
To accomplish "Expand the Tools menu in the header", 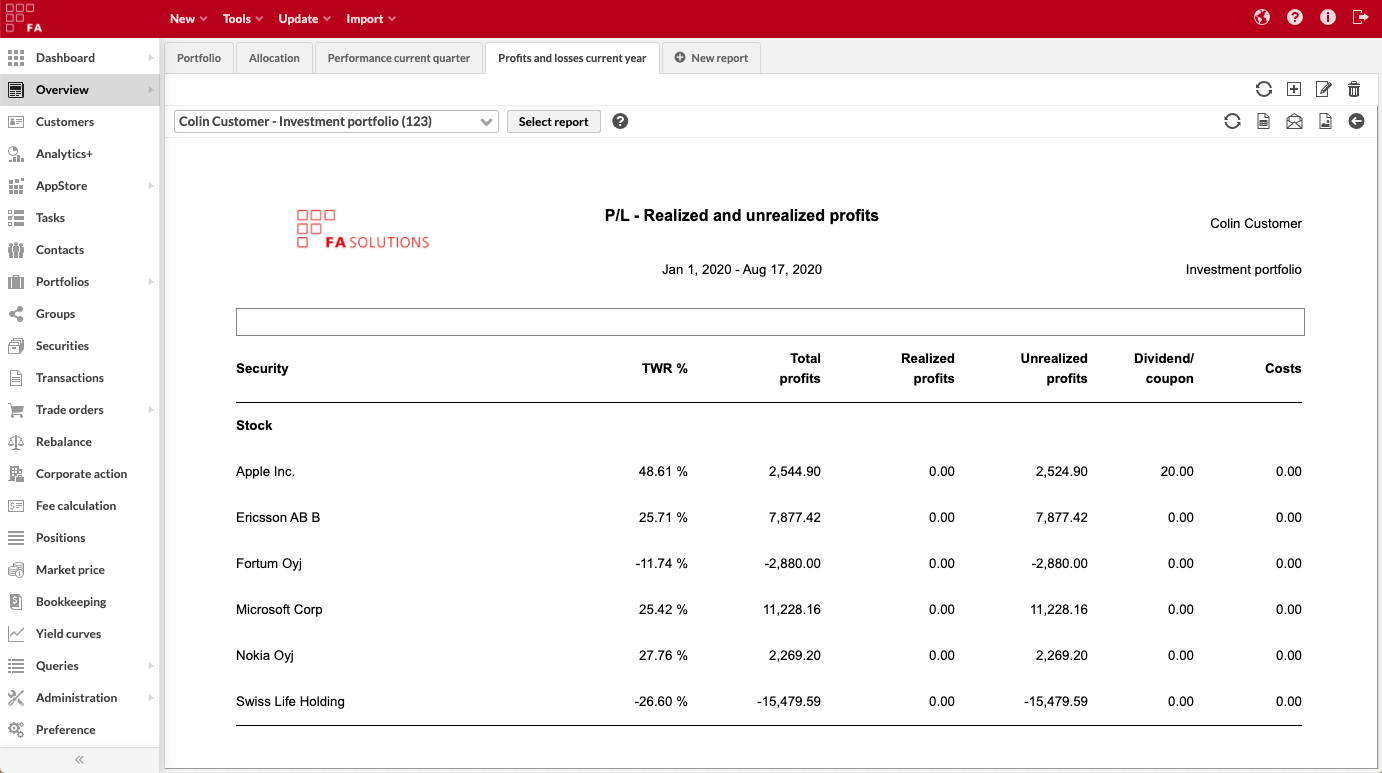I will click(x=243, y=19).
